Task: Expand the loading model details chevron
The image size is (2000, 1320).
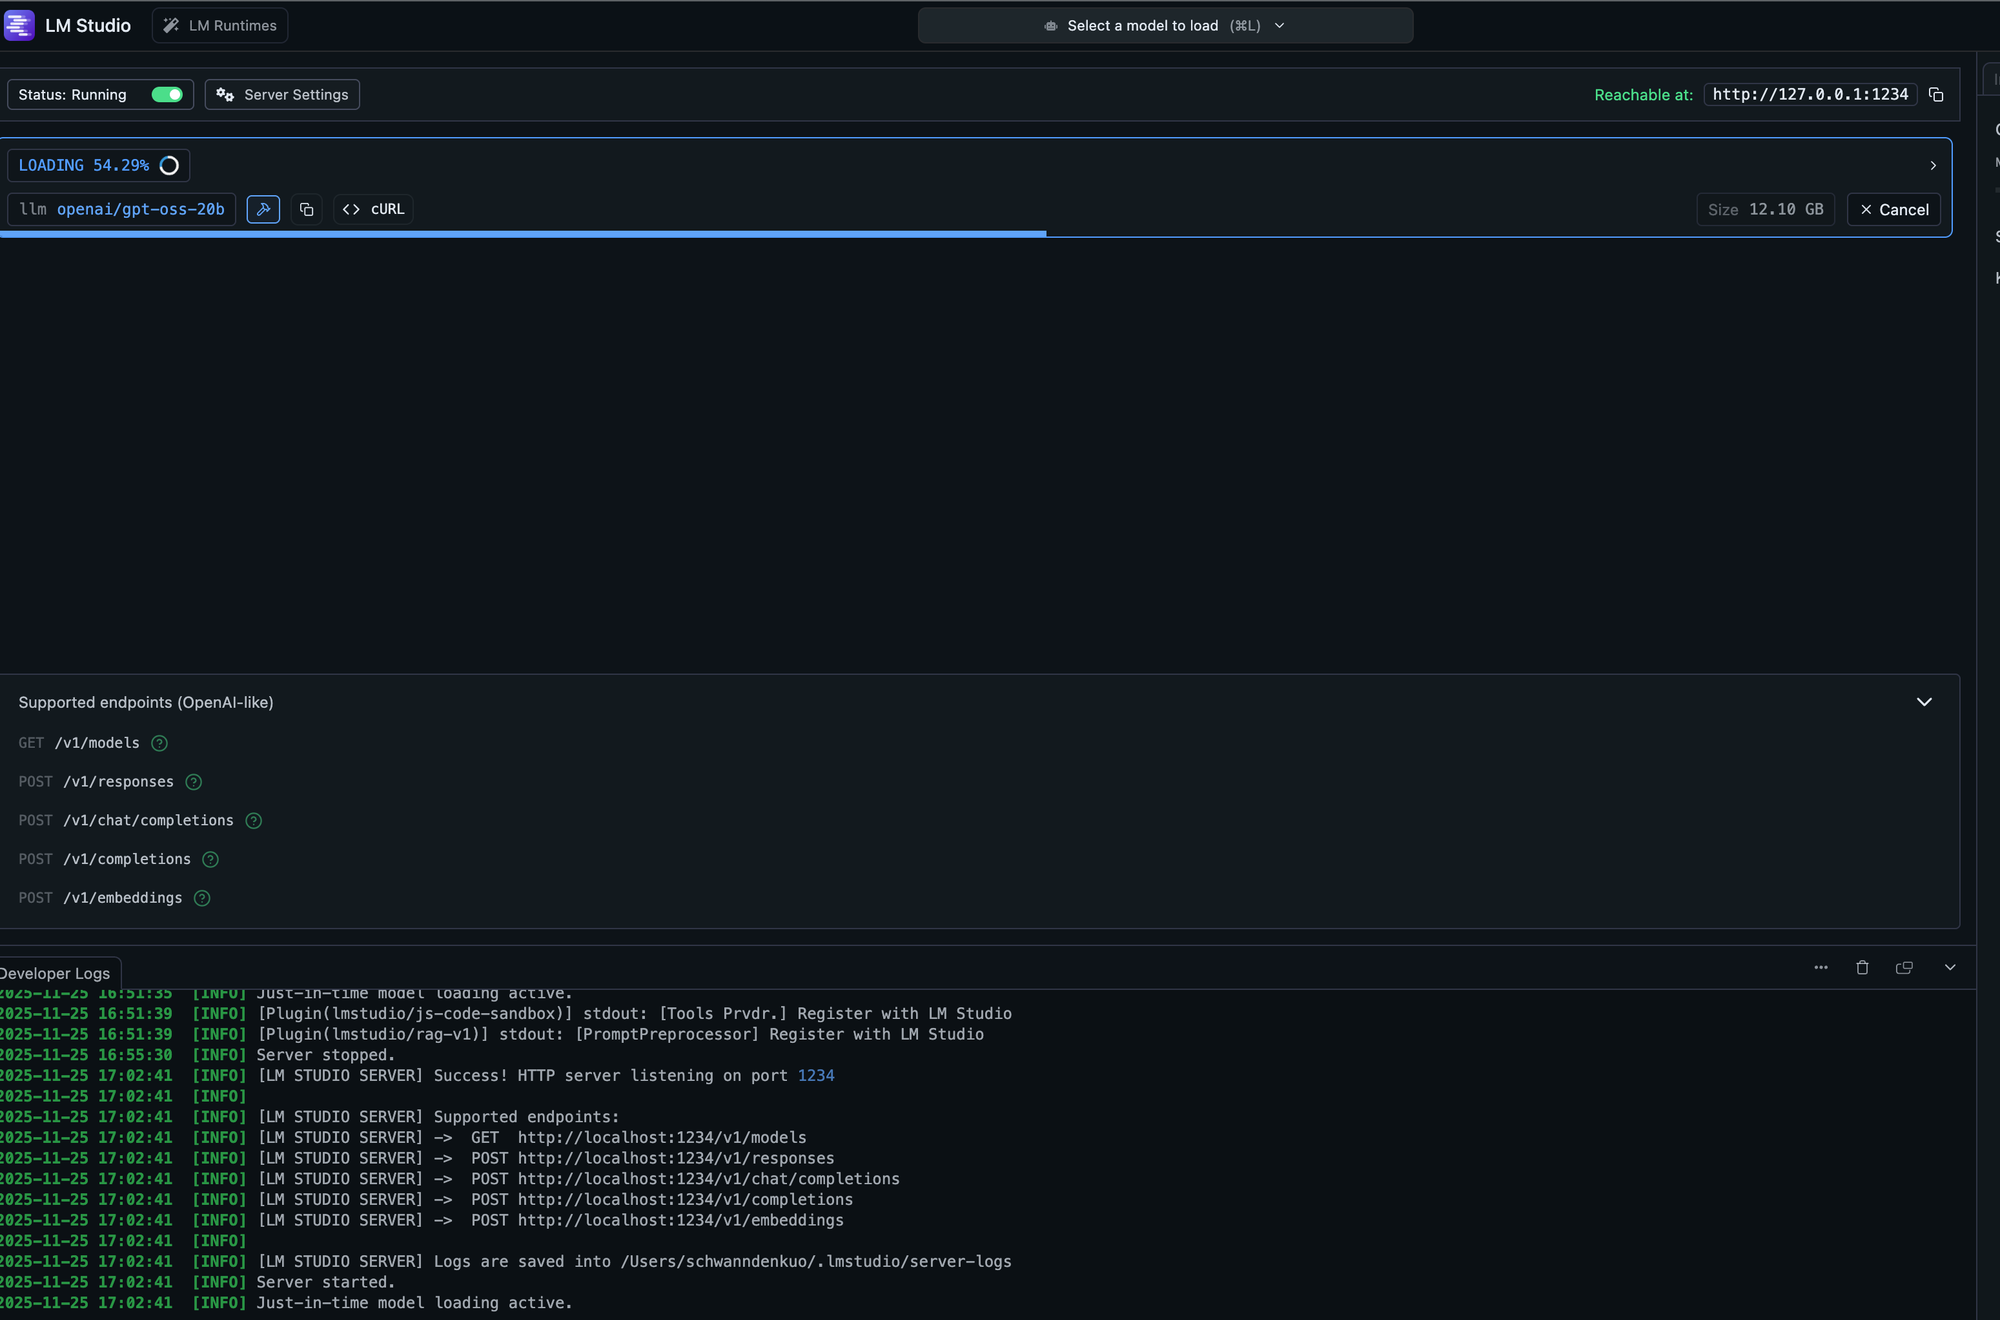Action: pos(1932,166)
